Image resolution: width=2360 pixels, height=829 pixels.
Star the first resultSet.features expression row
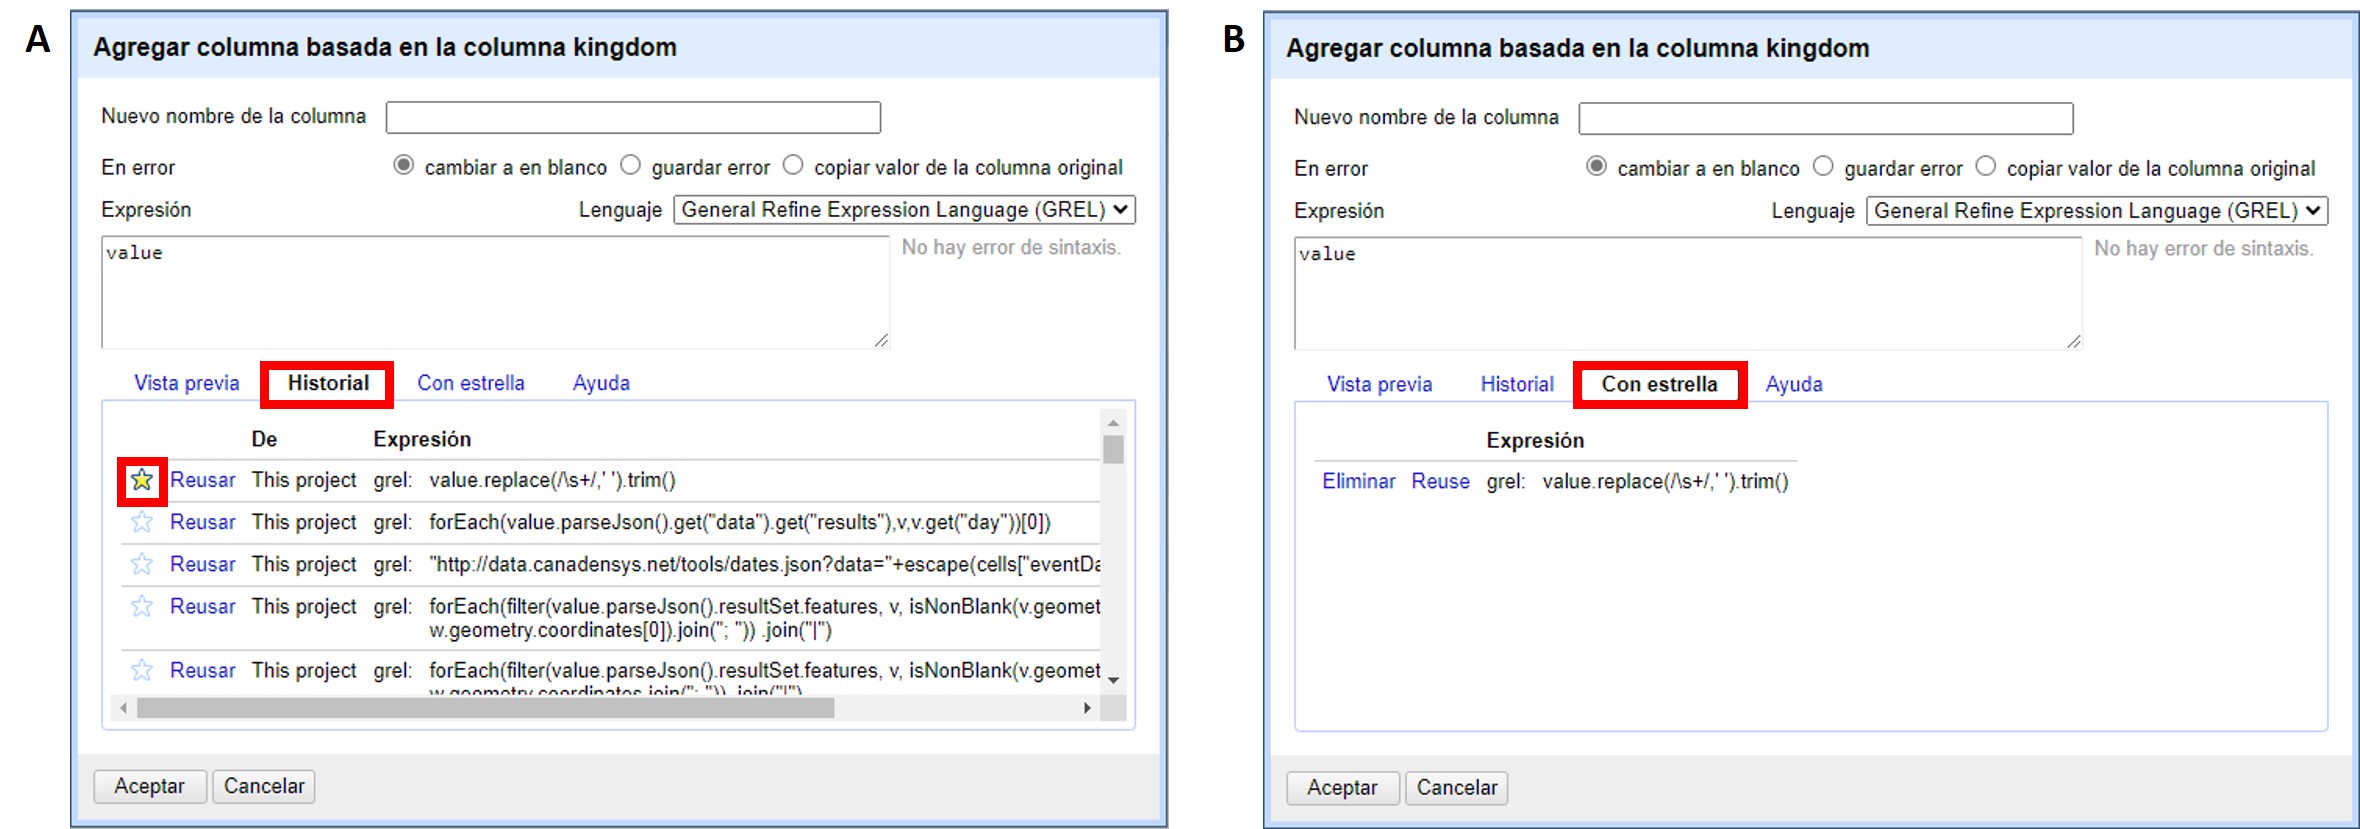pyautogui.click(x=142, y=606)
